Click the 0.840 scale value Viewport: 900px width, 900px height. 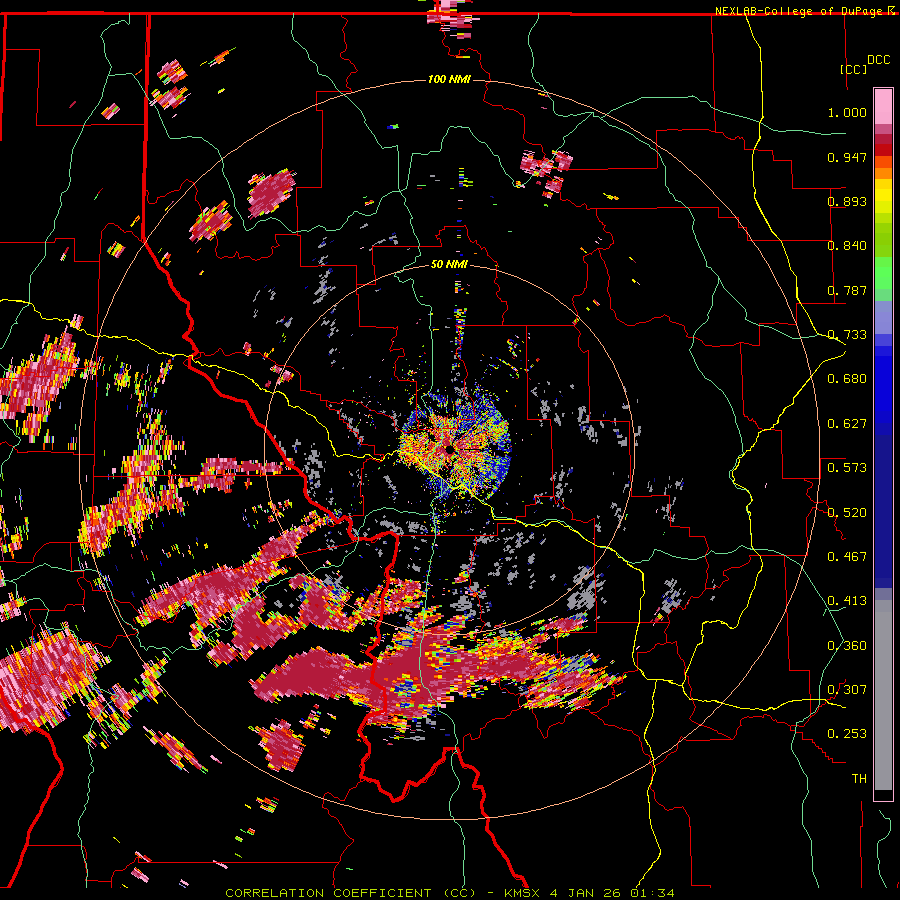click(x=847, y=246)
